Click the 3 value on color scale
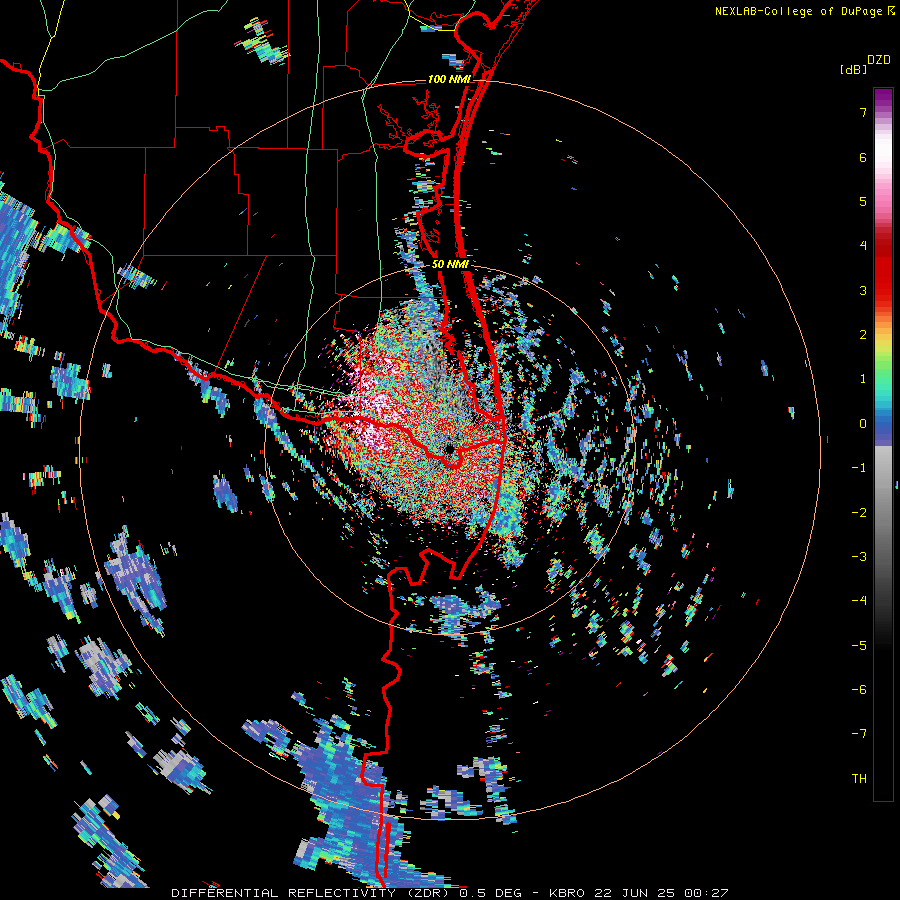The width and height of the screenshot is (900, 900). point(863,290)
